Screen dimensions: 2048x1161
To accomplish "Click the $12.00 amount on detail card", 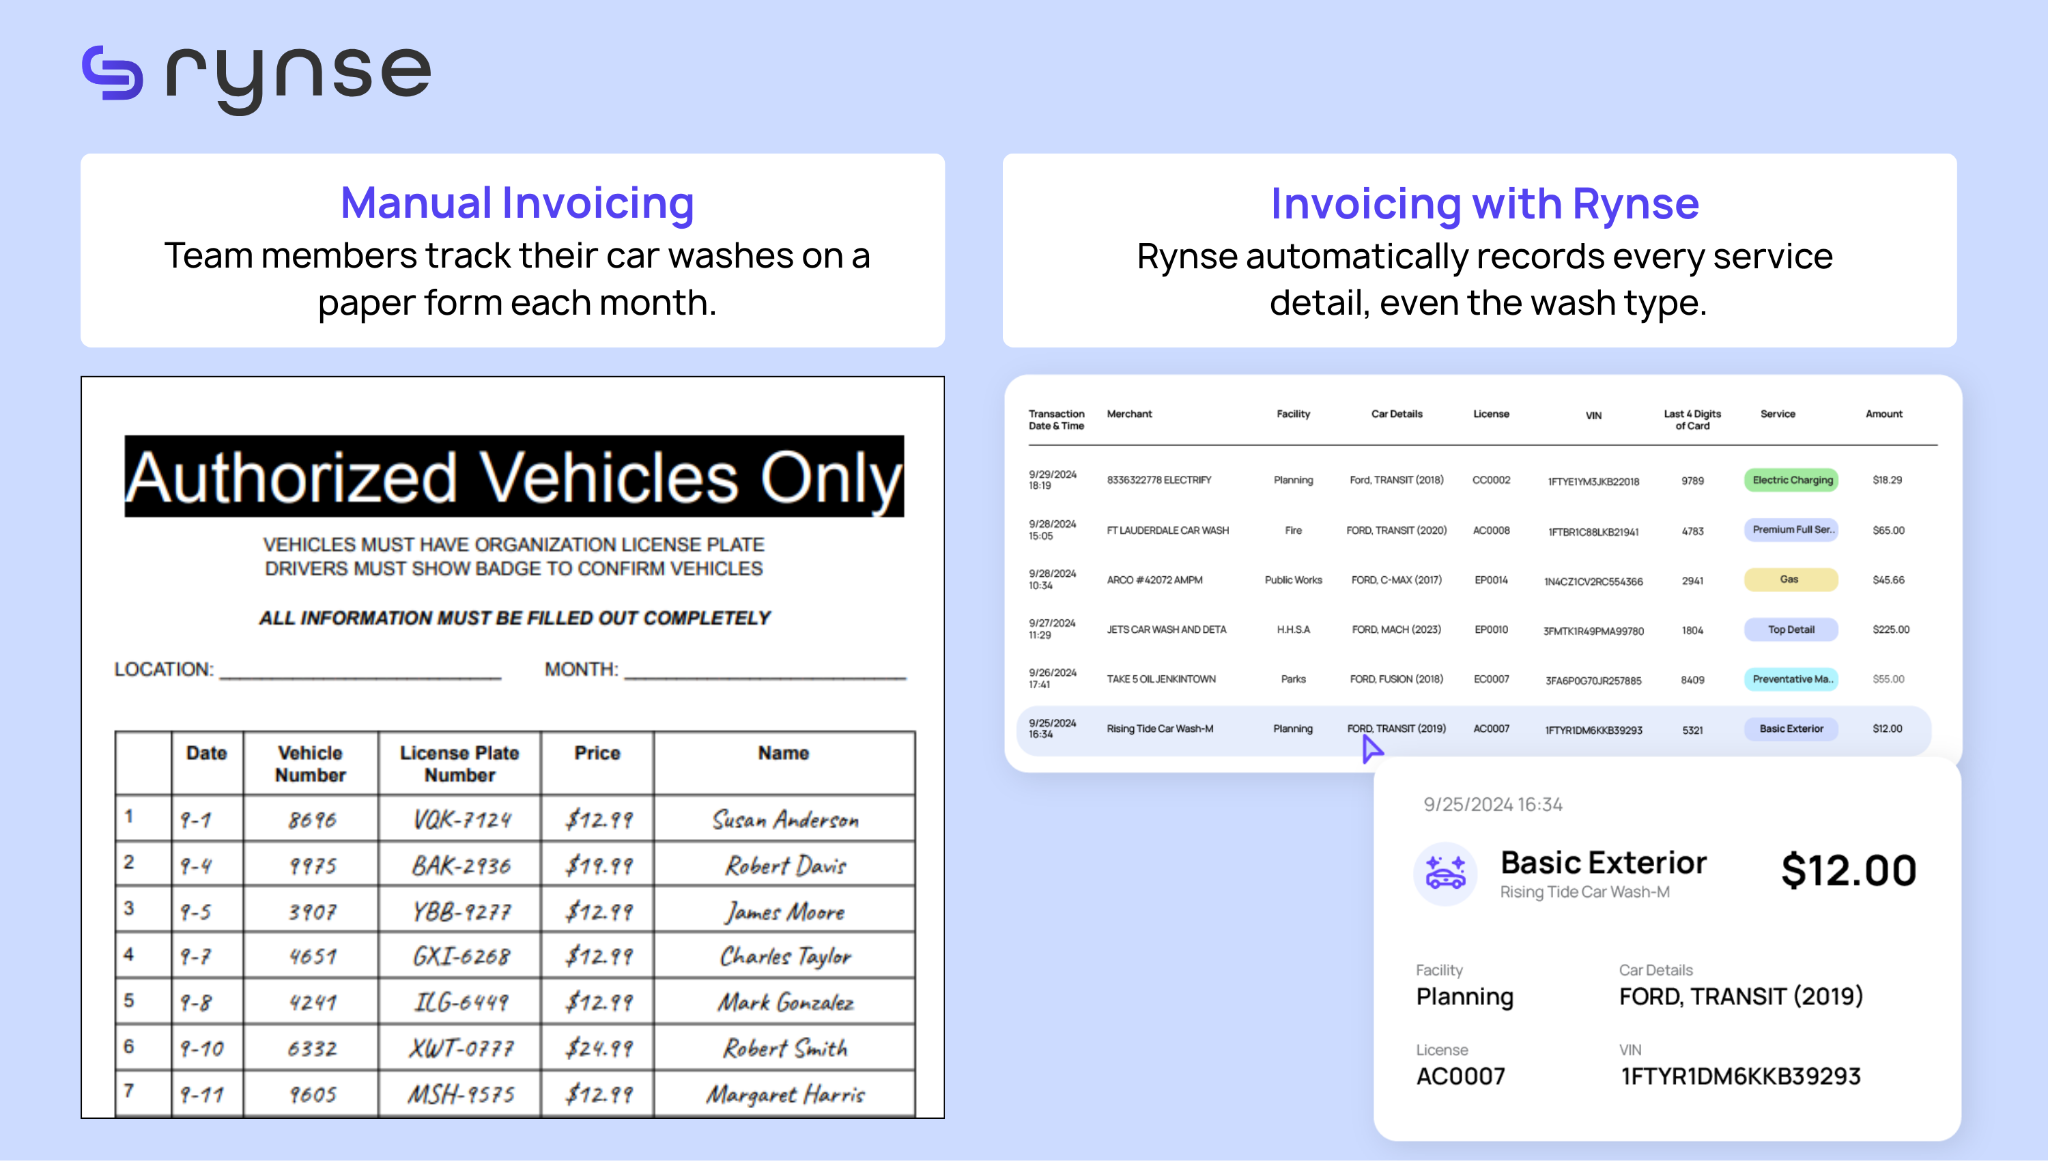I will point(1848,871).
